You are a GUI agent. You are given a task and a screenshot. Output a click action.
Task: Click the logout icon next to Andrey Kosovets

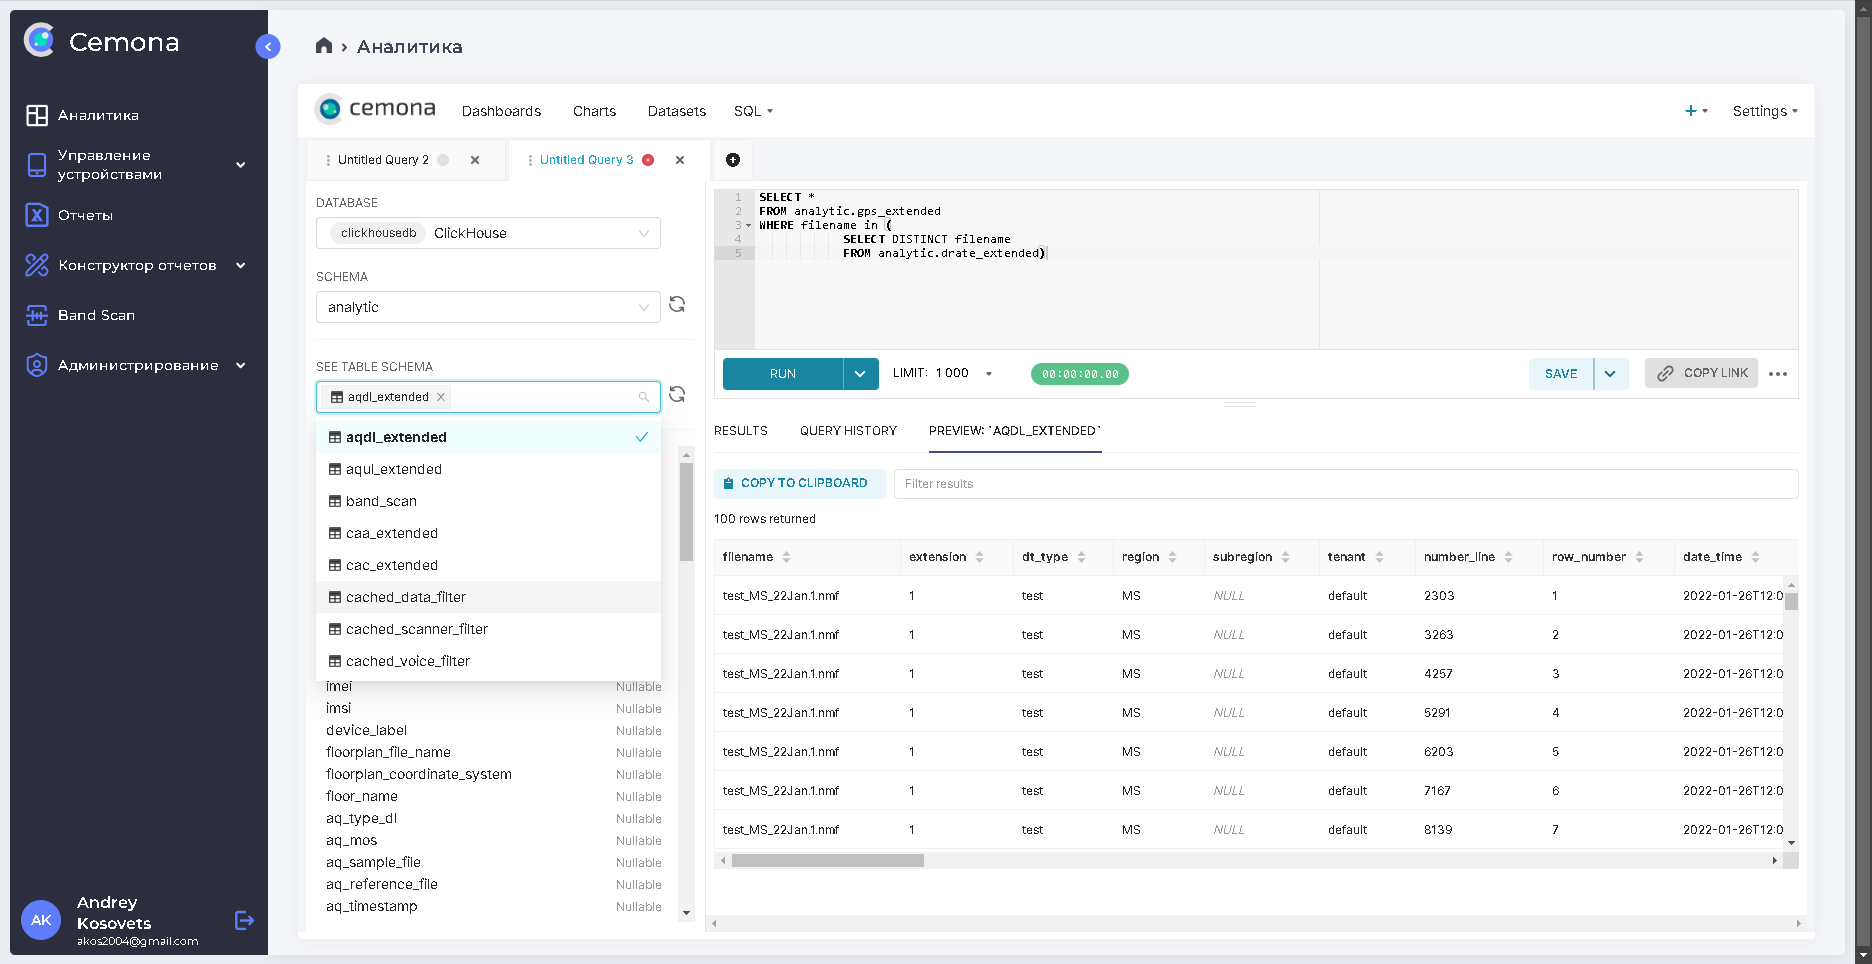pyautogui.click(x=244, y=920)
